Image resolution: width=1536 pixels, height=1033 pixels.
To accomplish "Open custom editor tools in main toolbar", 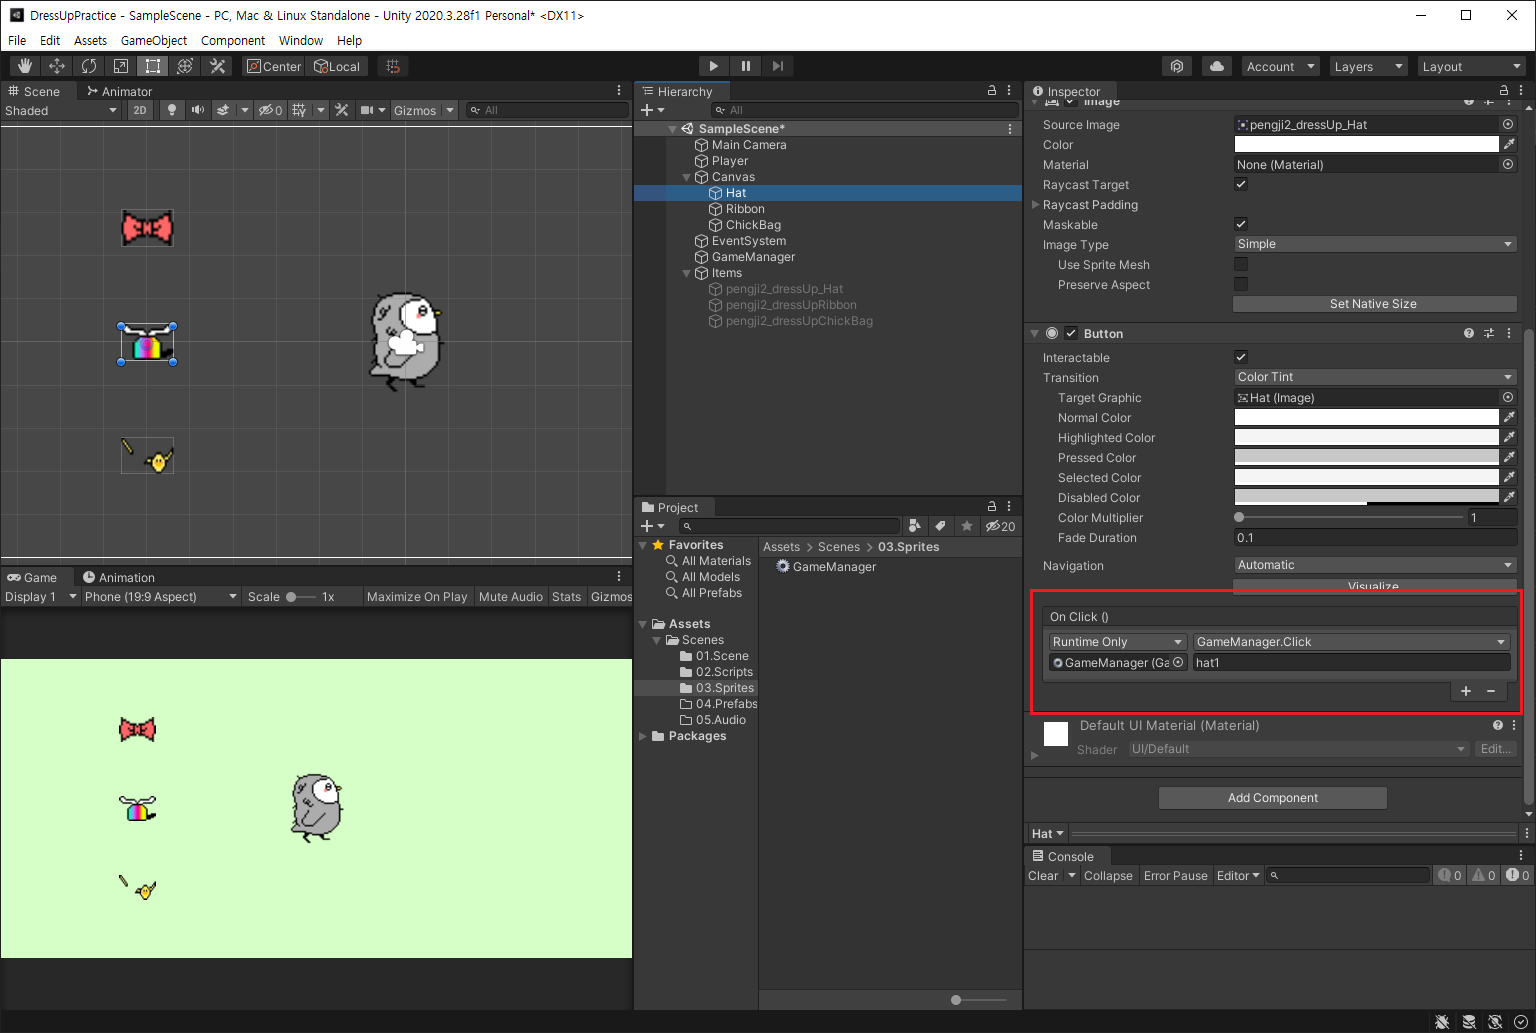I will tap(217, 66).
